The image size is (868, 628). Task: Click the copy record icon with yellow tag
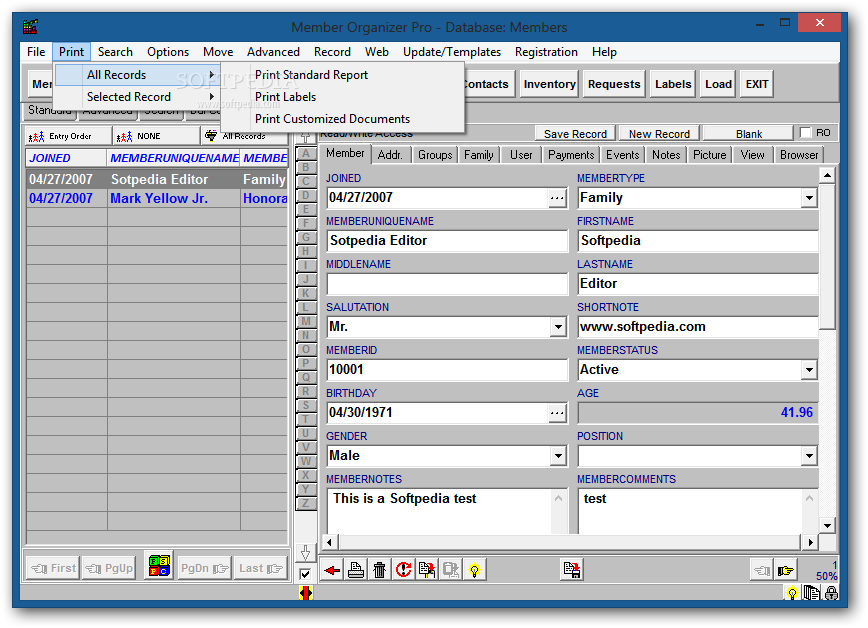[427, 570]
